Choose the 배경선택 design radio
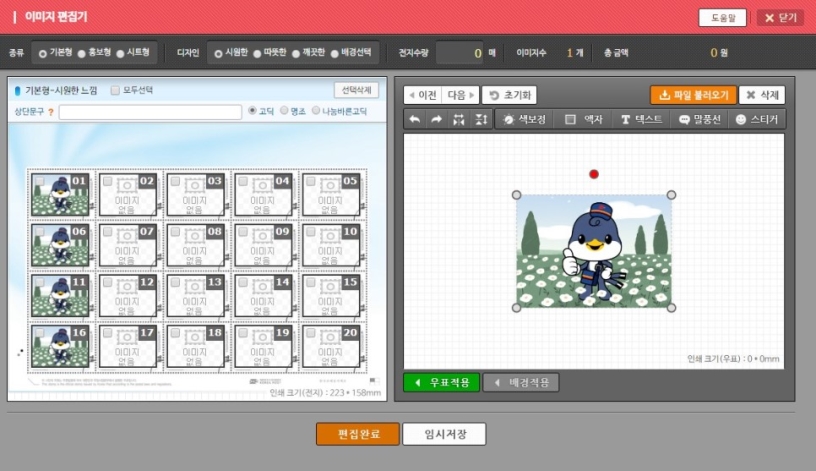Viewport: 816px width, 471px height. 335,54
